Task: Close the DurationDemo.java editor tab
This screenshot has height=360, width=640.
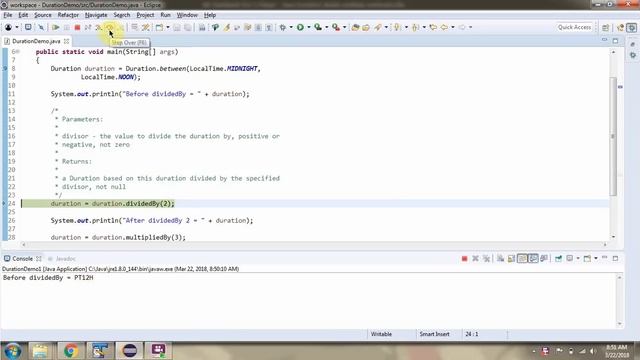Action: tap(67, 41)
